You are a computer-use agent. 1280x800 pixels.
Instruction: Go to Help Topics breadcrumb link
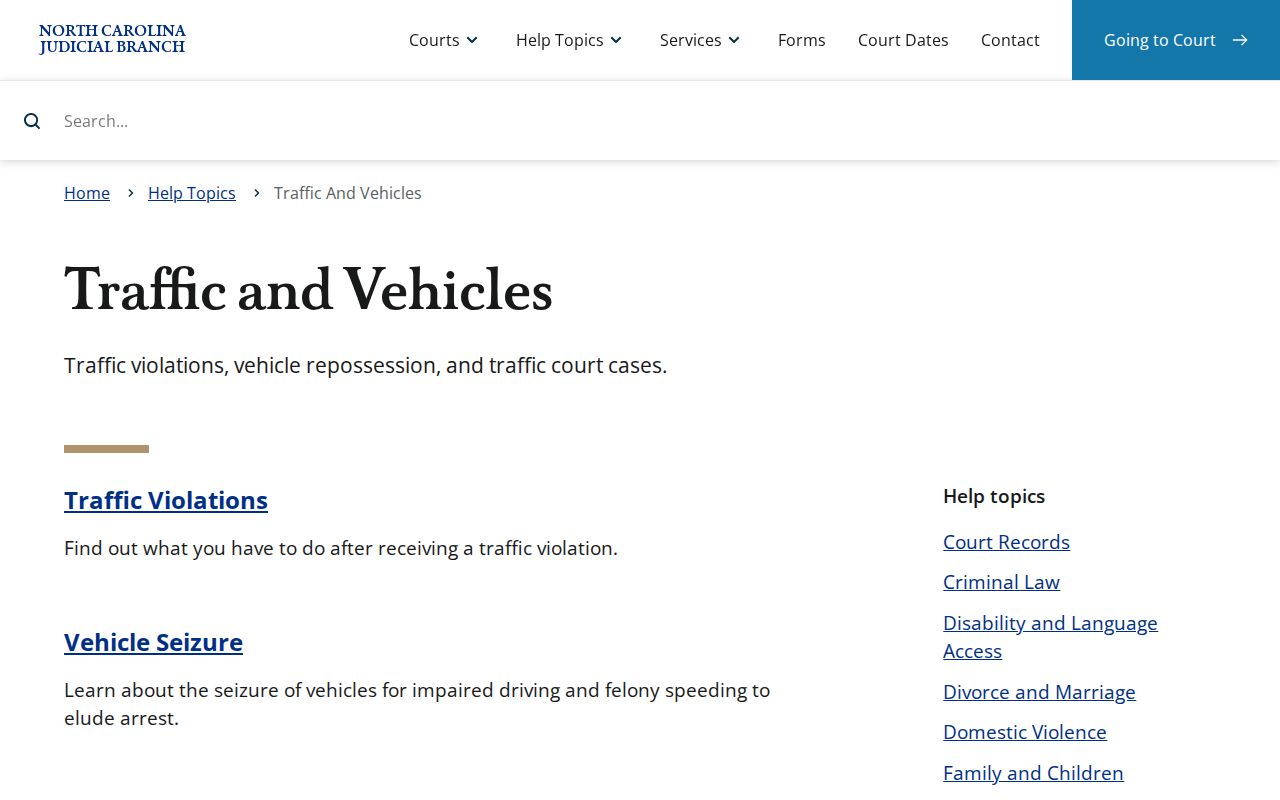[192, 193]
